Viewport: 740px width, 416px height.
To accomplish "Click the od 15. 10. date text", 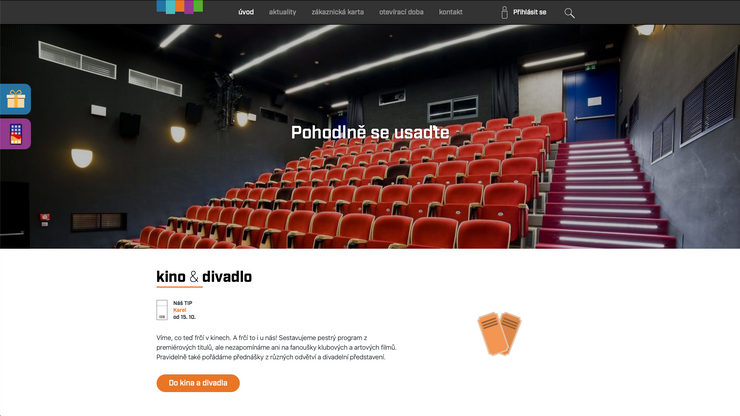I will [x=184, y=317].
